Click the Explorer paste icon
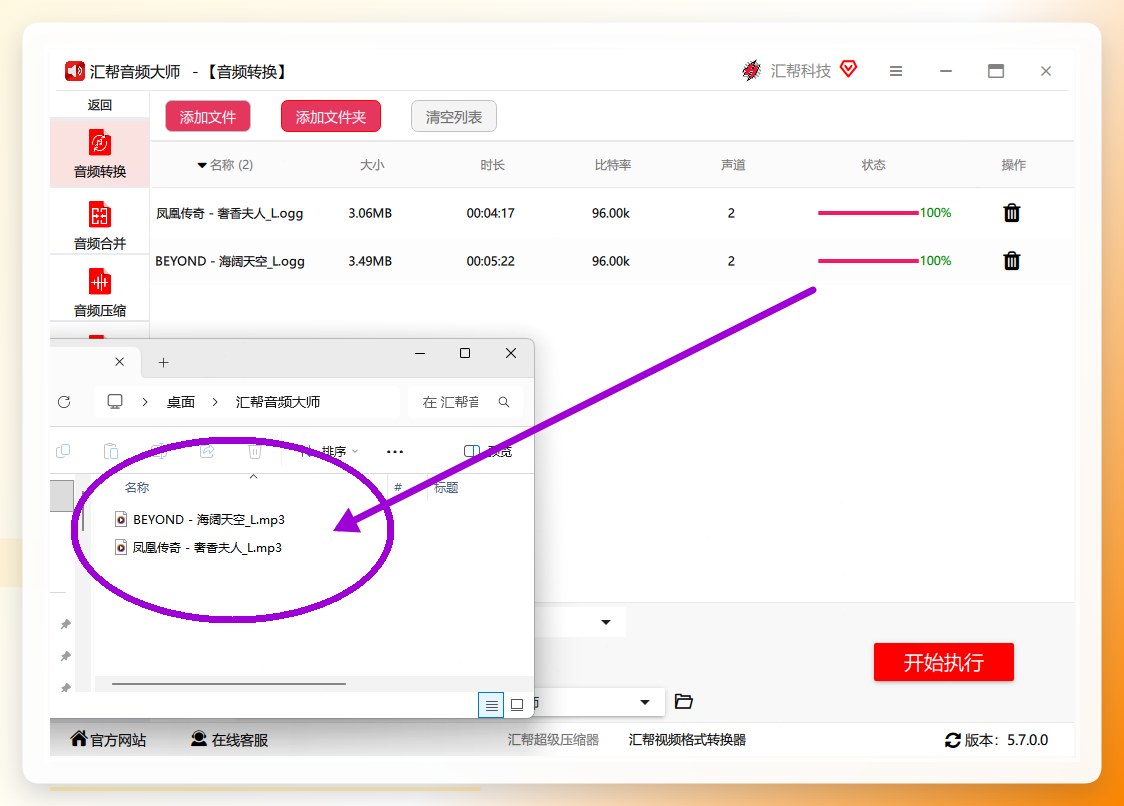Viewport: 1124px width, 806px height. coord(110,451)
